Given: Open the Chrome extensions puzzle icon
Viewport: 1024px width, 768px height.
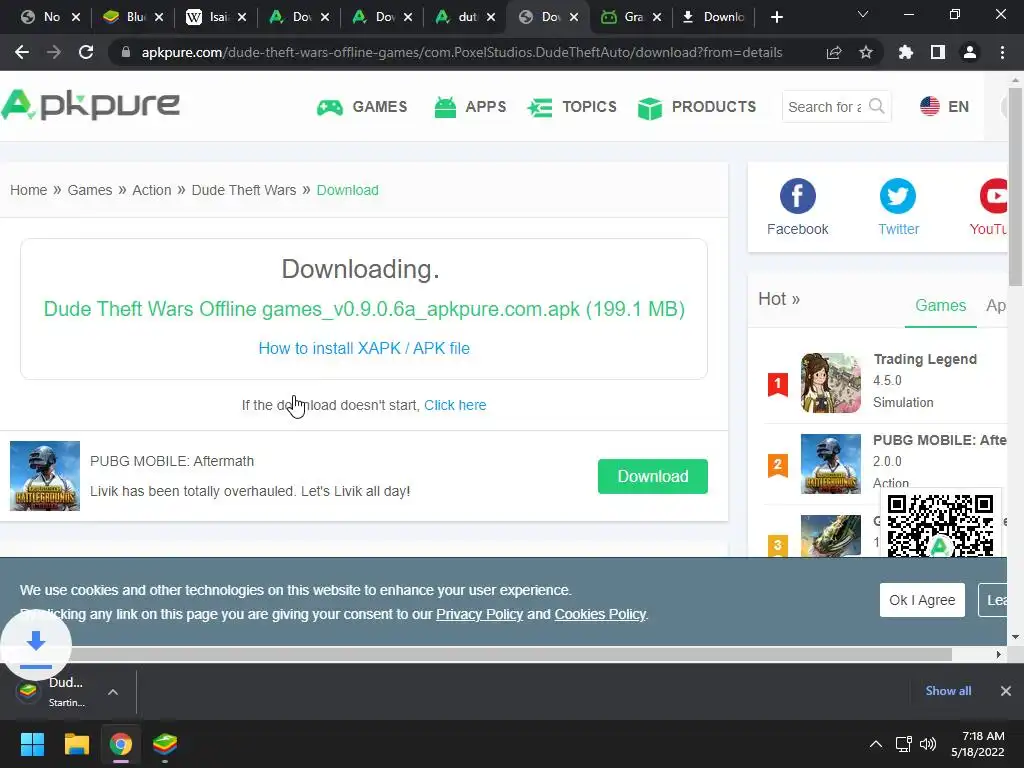Looking at the screenshot, I should (x=905, y=52).
